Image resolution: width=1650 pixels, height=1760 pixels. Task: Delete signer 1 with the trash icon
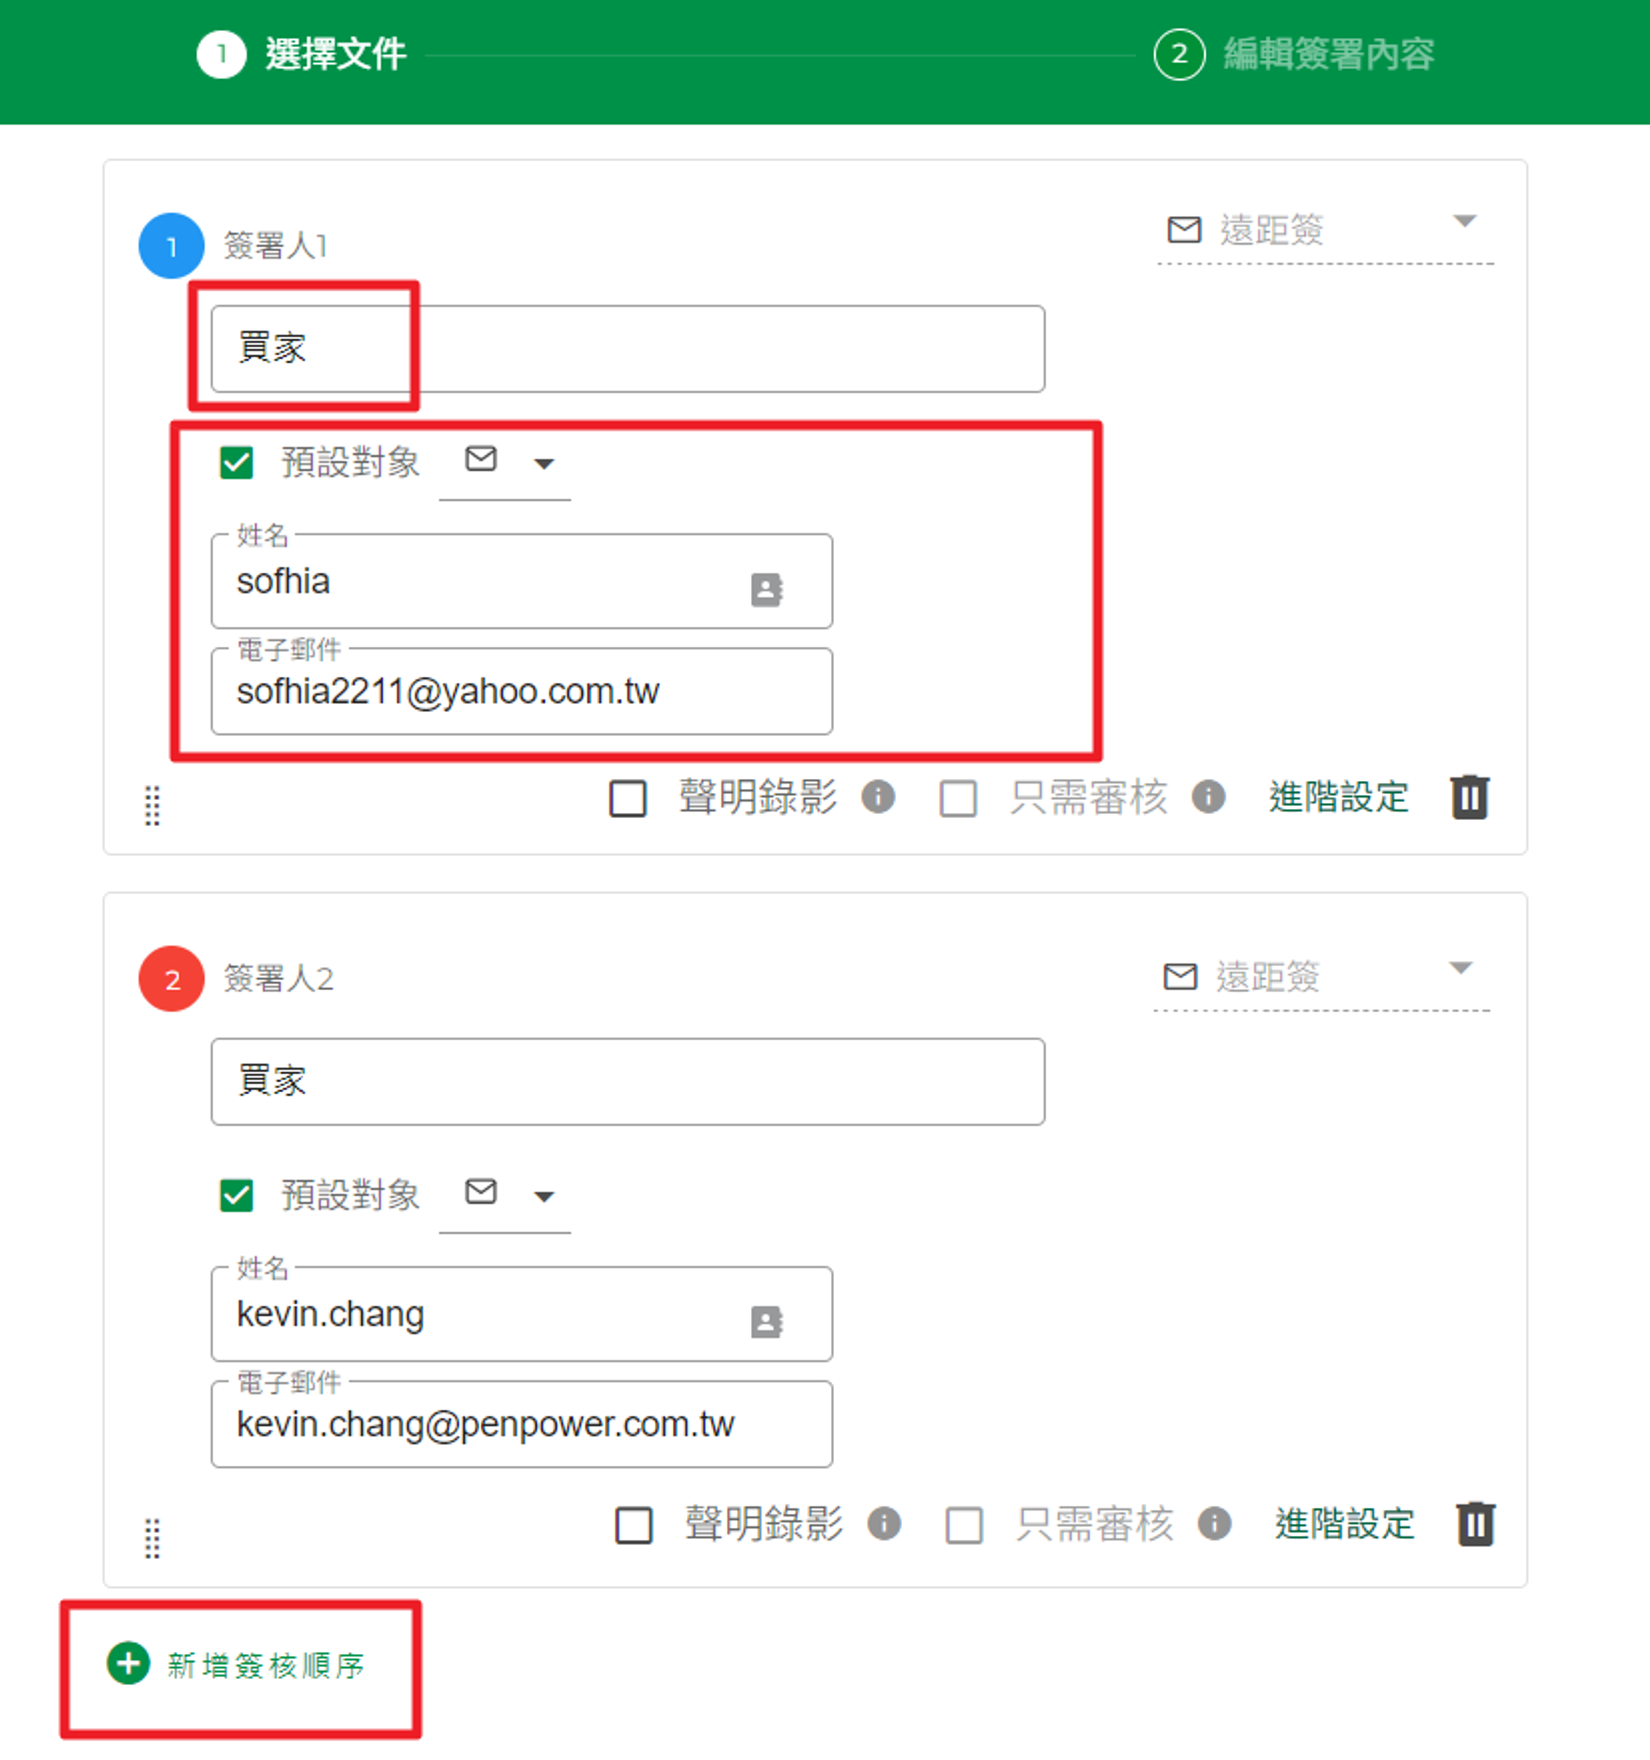tap(1470, 797)
